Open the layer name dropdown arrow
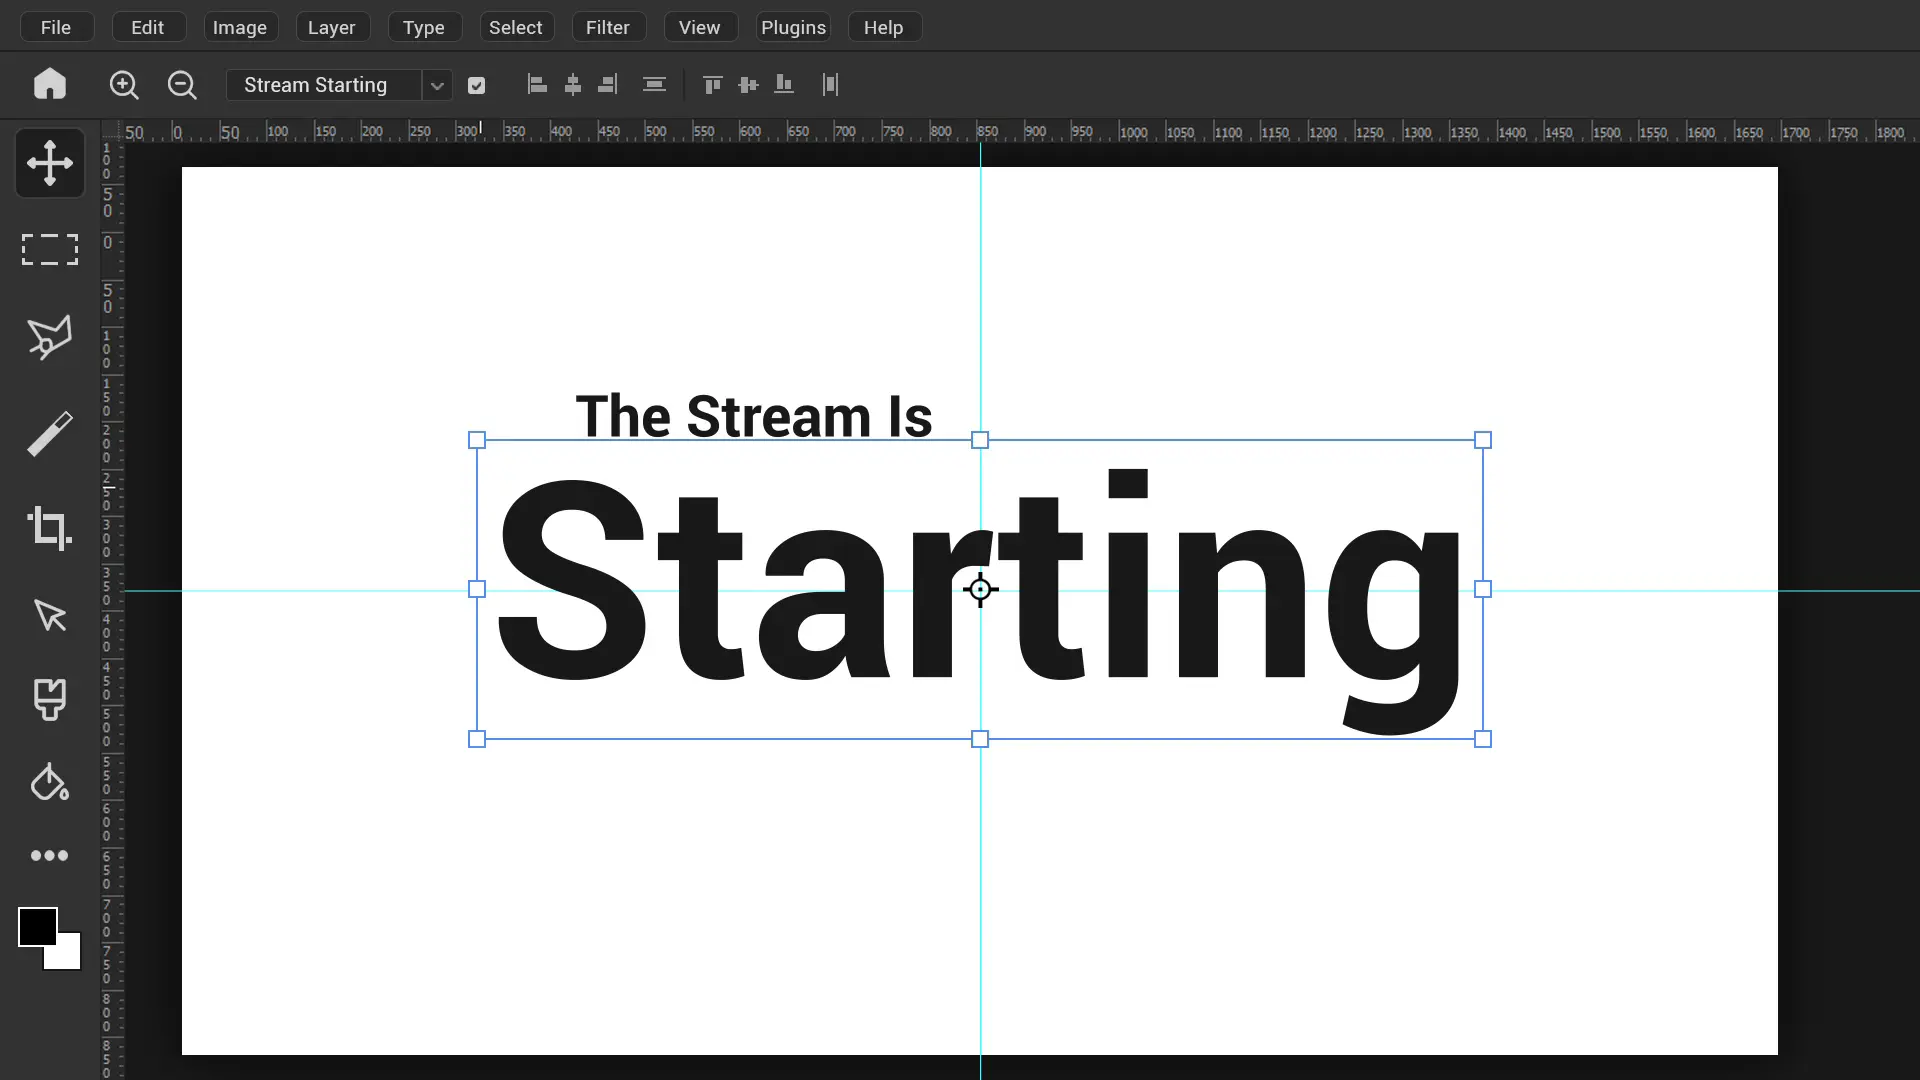This screenshot has width=1920, height=1080. coord(437,86)
